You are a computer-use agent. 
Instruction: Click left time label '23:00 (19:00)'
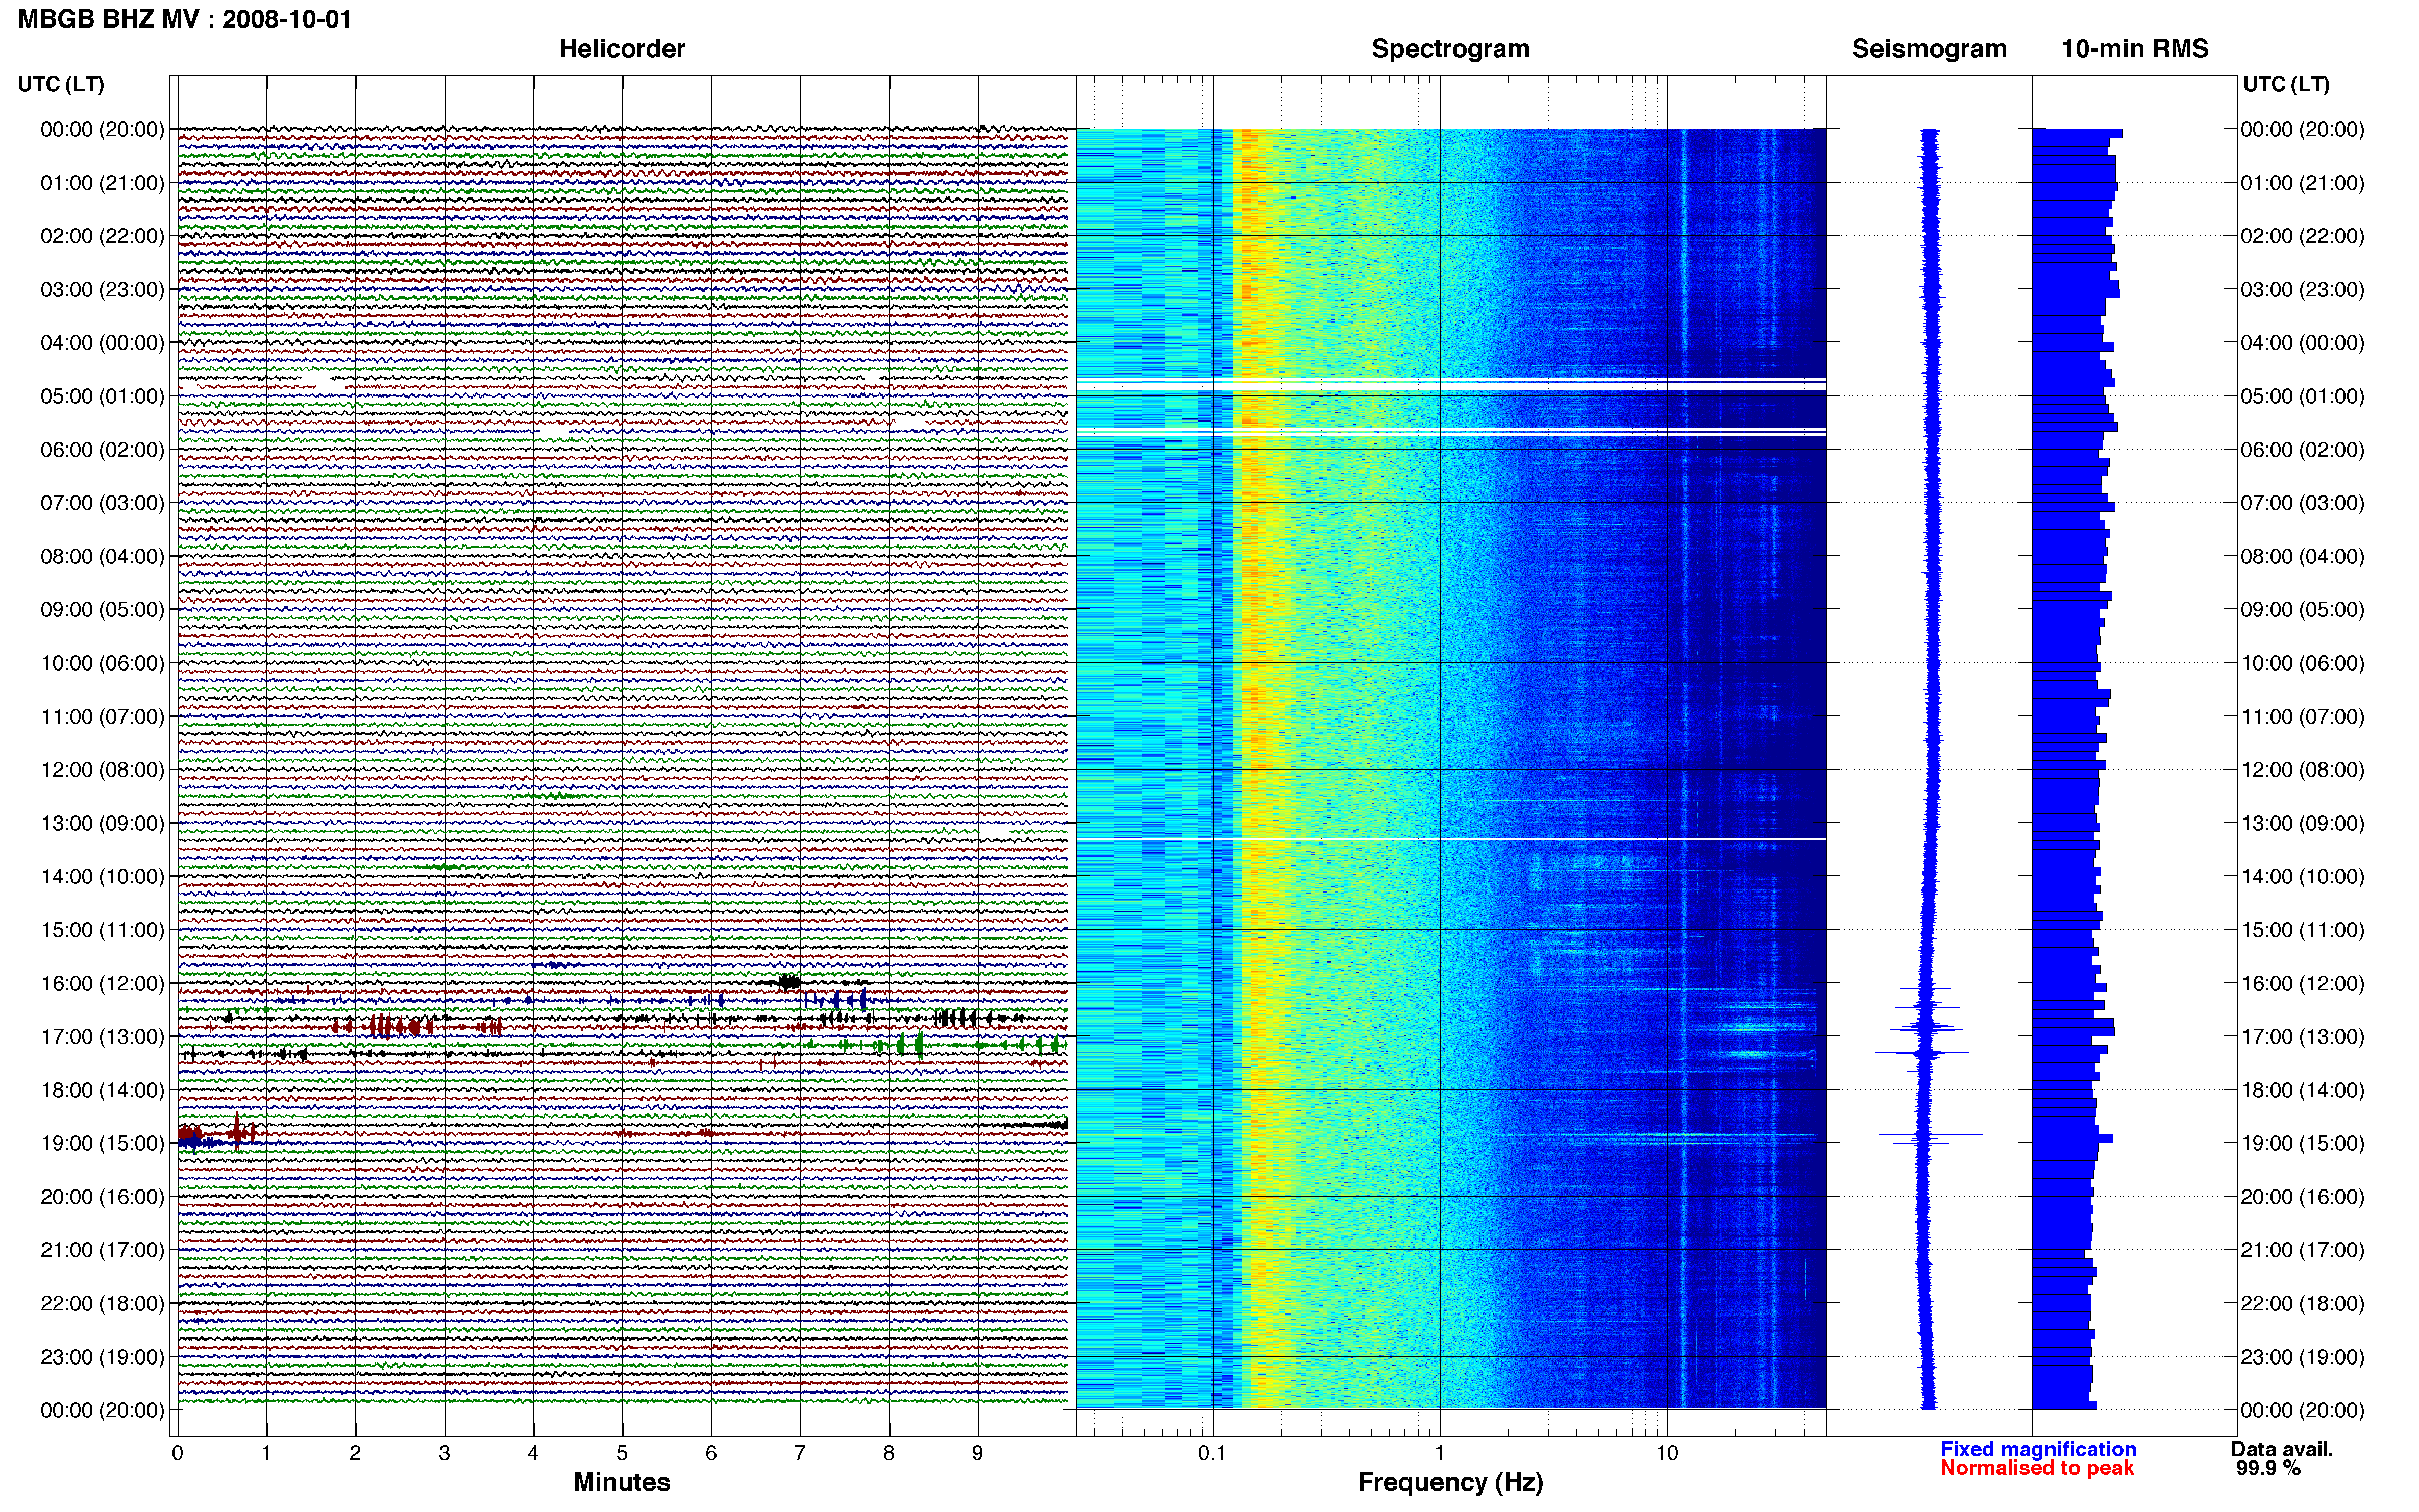(102, 1357)
